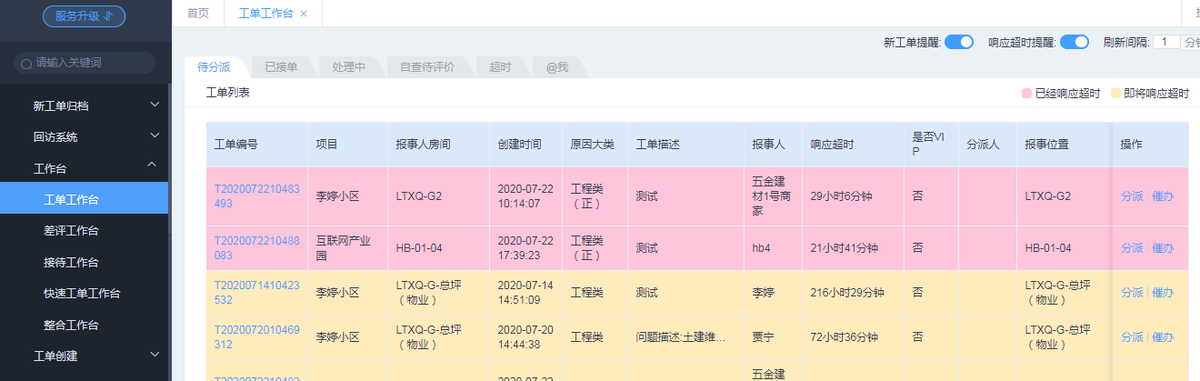Image resolution: width=1200 pixels, height=381 pixels.
Task: Toggle the 新工单提醒 switch
Action: (x=959, y=42)
